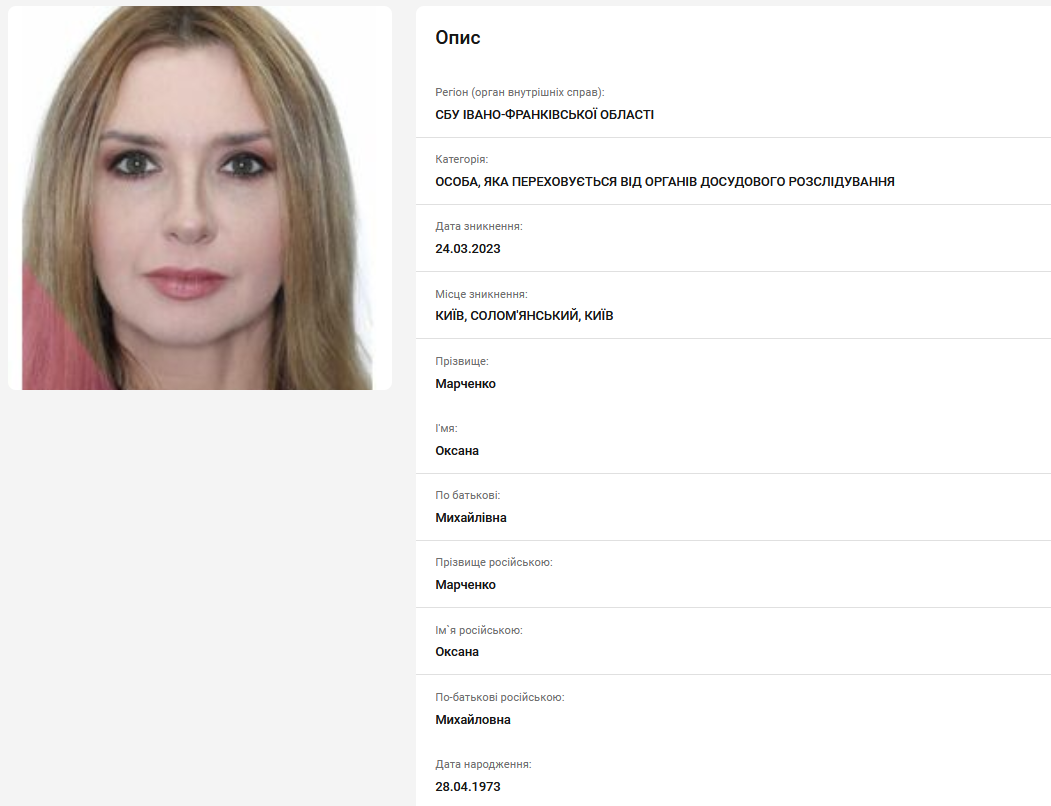Image resolution: width=1051 pixels, height=806 pixels.
Task: Select the patronymic value "Михайлівна"
Action: point(471,518)
